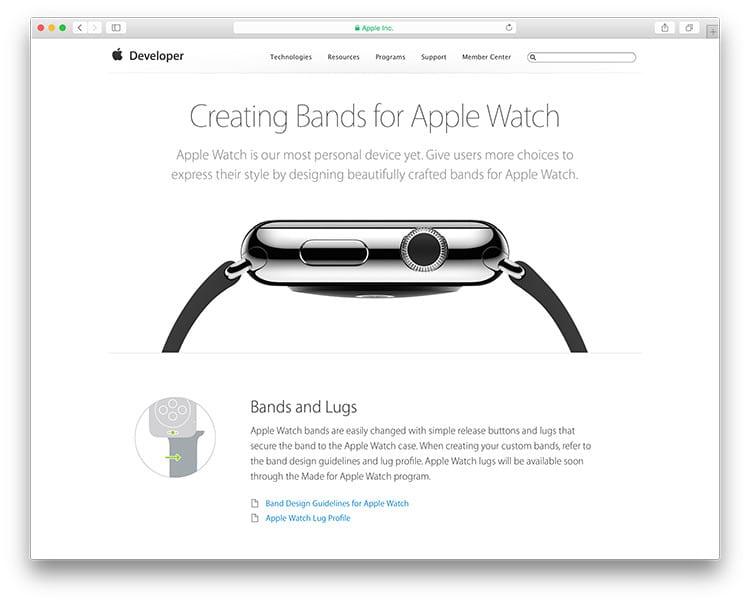
Task: Click the Apple Inc. address bar
Action: (374, 28)
